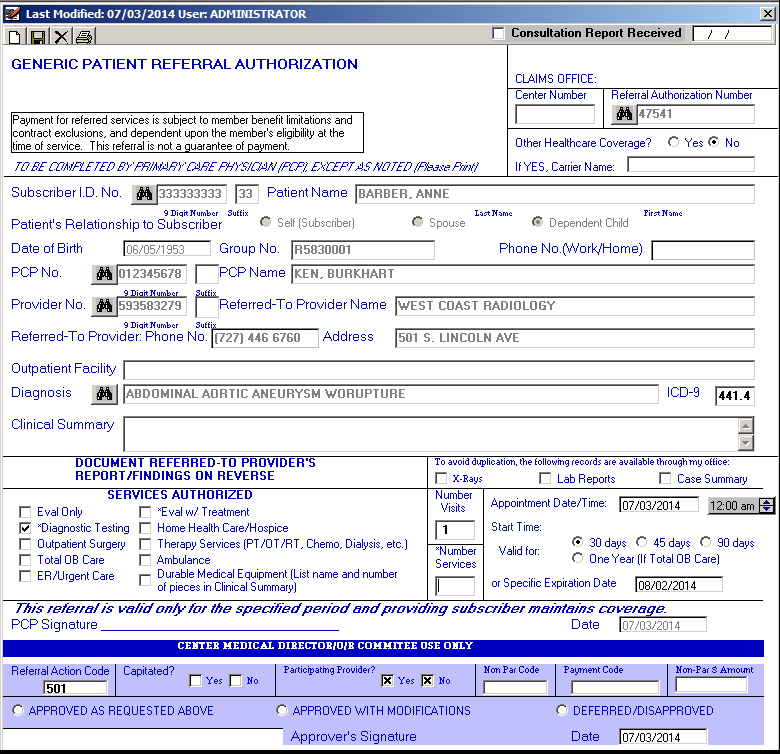Check Home Health Care/Hospice service
780x754 pixels.
click(x=145, y=528)
